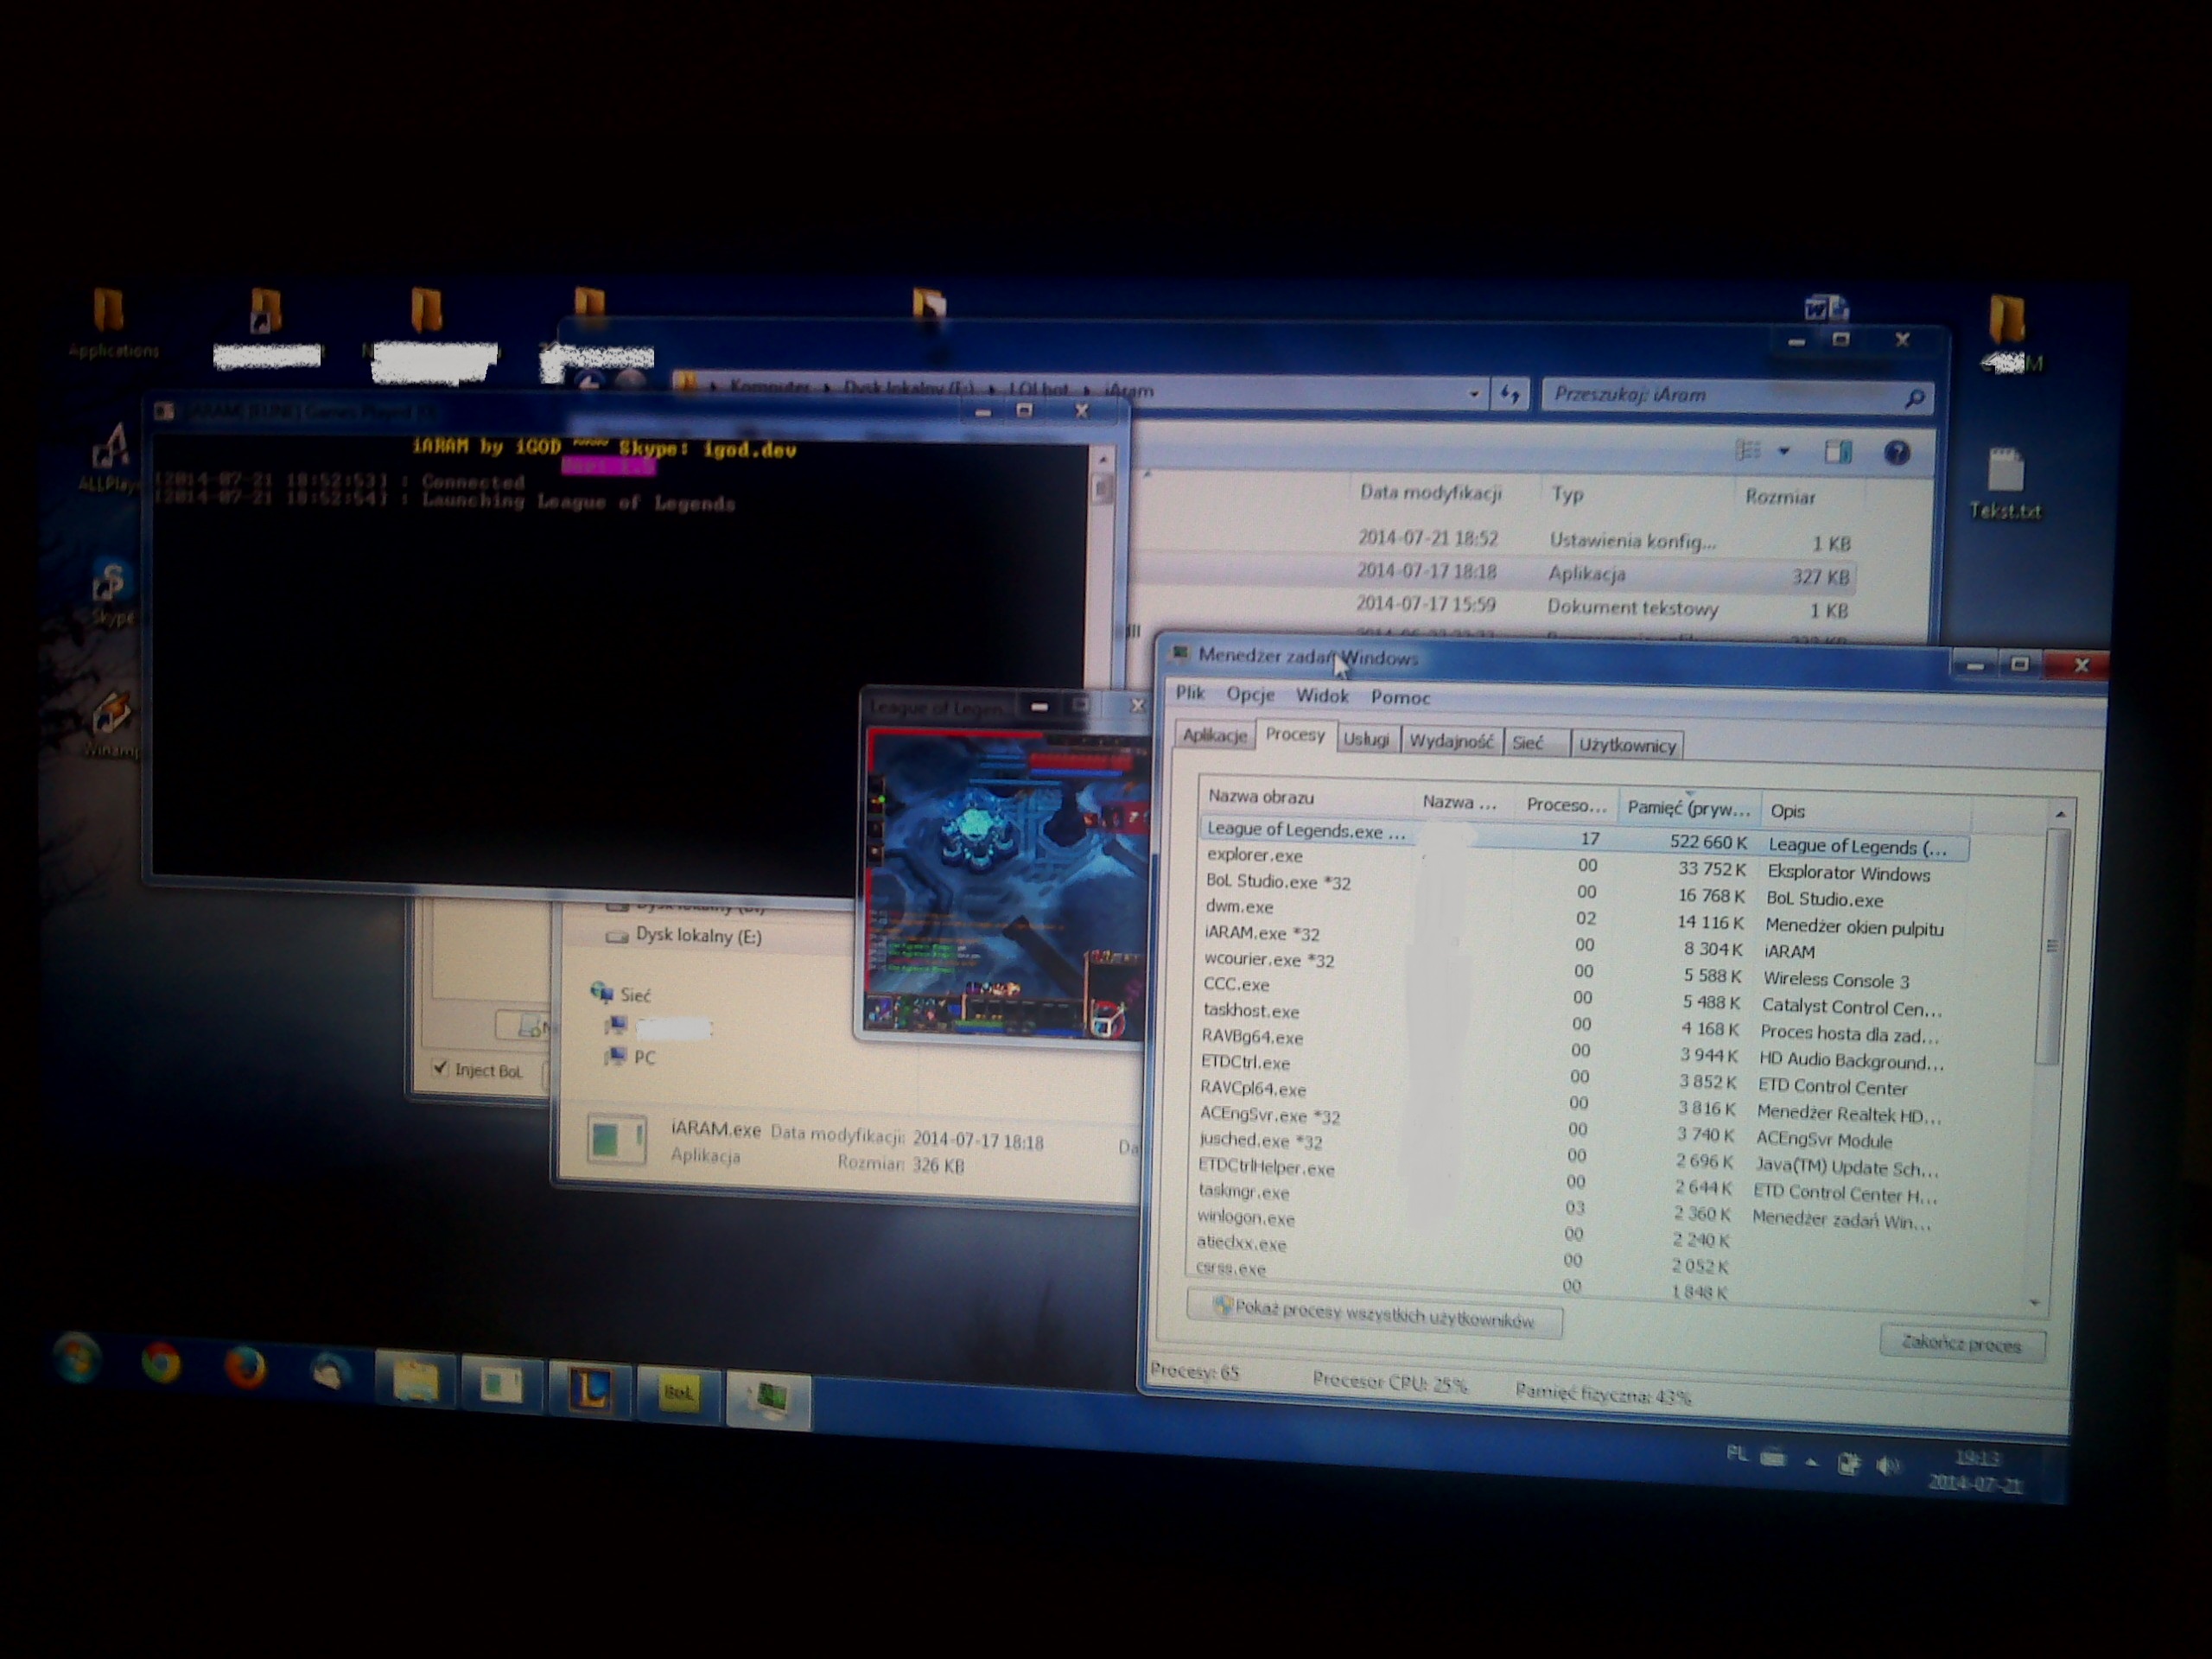Image resolution: width=2212 pixels, height=1659 pixels.
Task: Open Mozilla Firefox from the taskbar
Action: (245, 1368)
